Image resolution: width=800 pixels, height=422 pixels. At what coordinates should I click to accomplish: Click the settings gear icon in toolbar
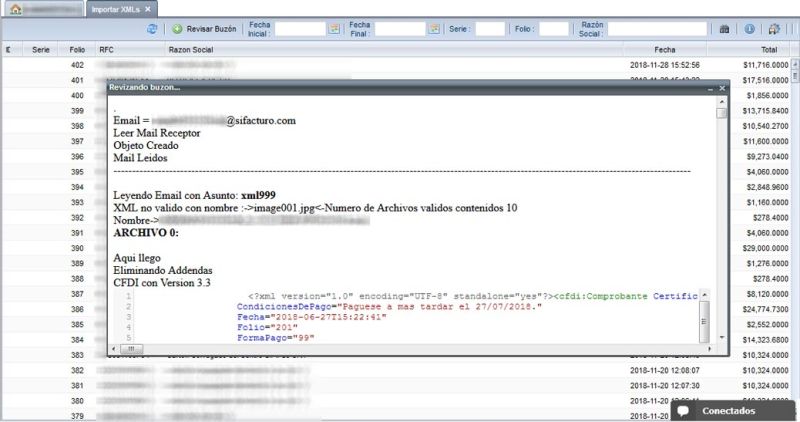(x=777, y=29)
